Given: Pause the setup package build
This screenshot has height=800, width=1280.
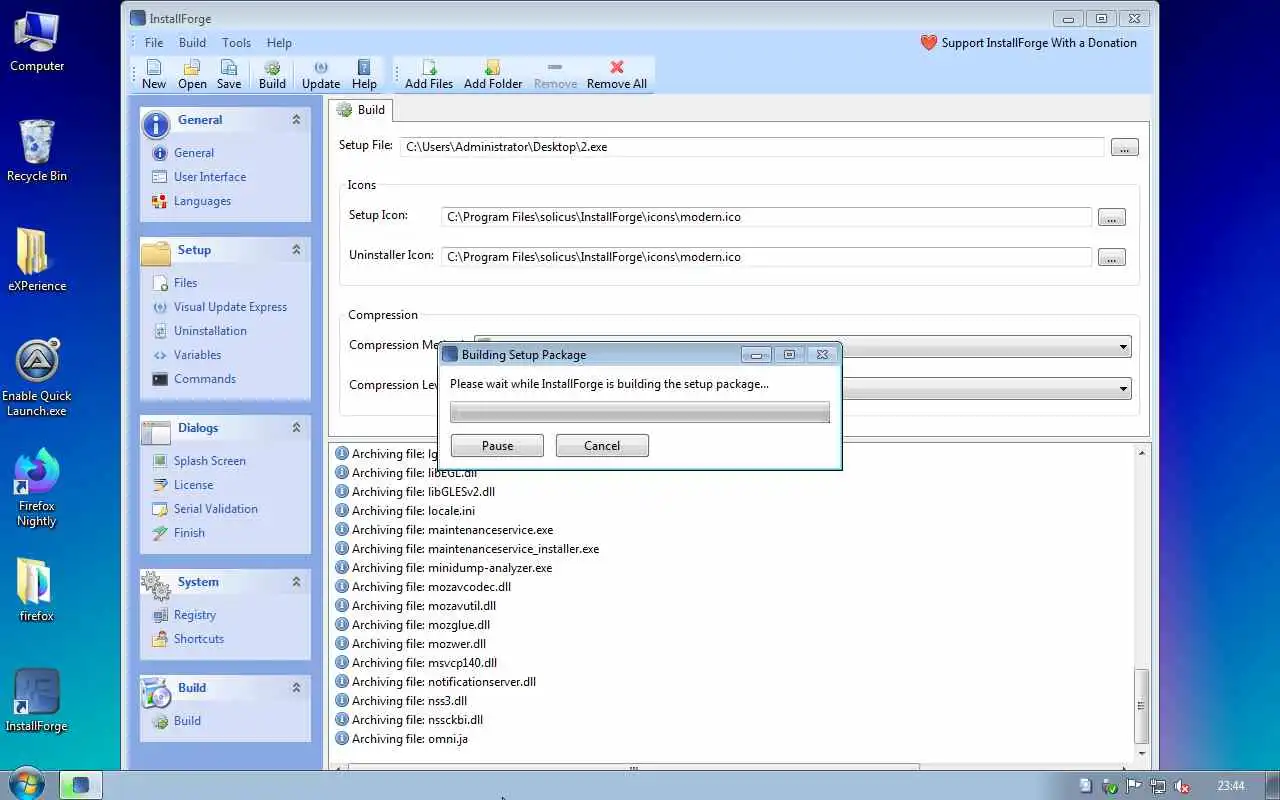Looking at the screenshot, I should tap(497, 446).
